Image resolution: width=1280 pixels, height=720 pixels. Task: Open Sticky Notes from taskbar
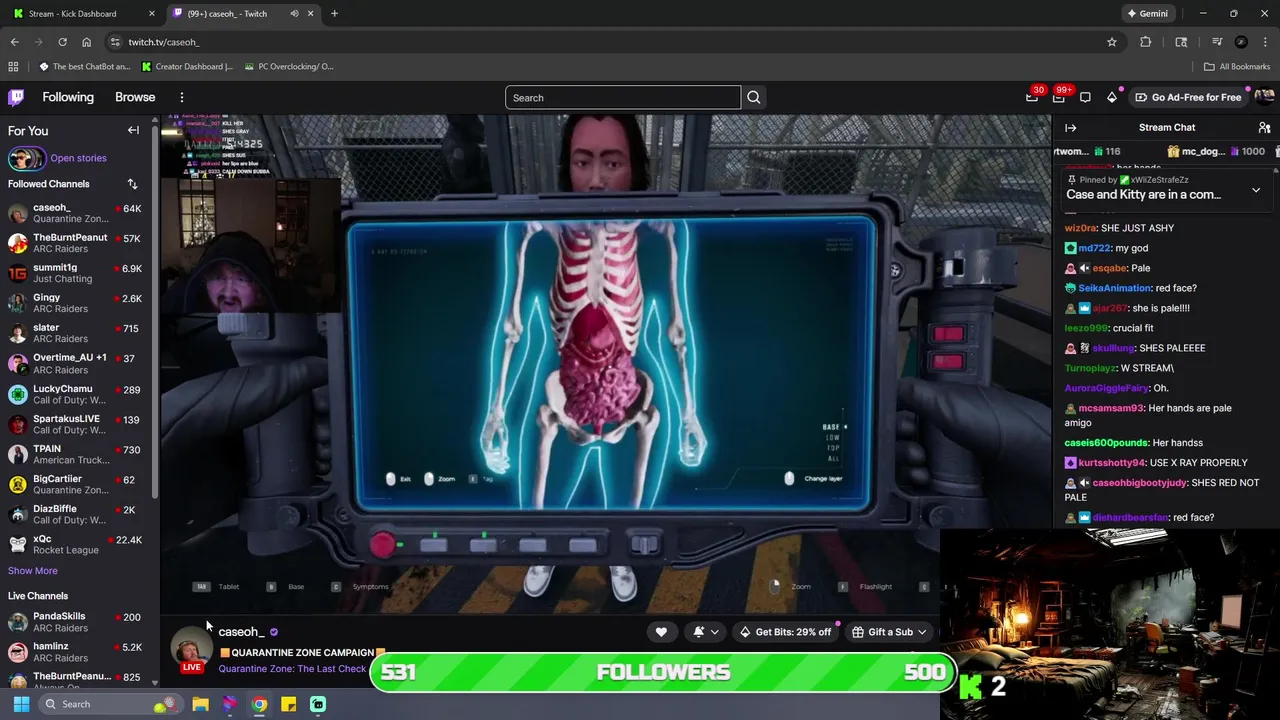[x=288, y=704]
